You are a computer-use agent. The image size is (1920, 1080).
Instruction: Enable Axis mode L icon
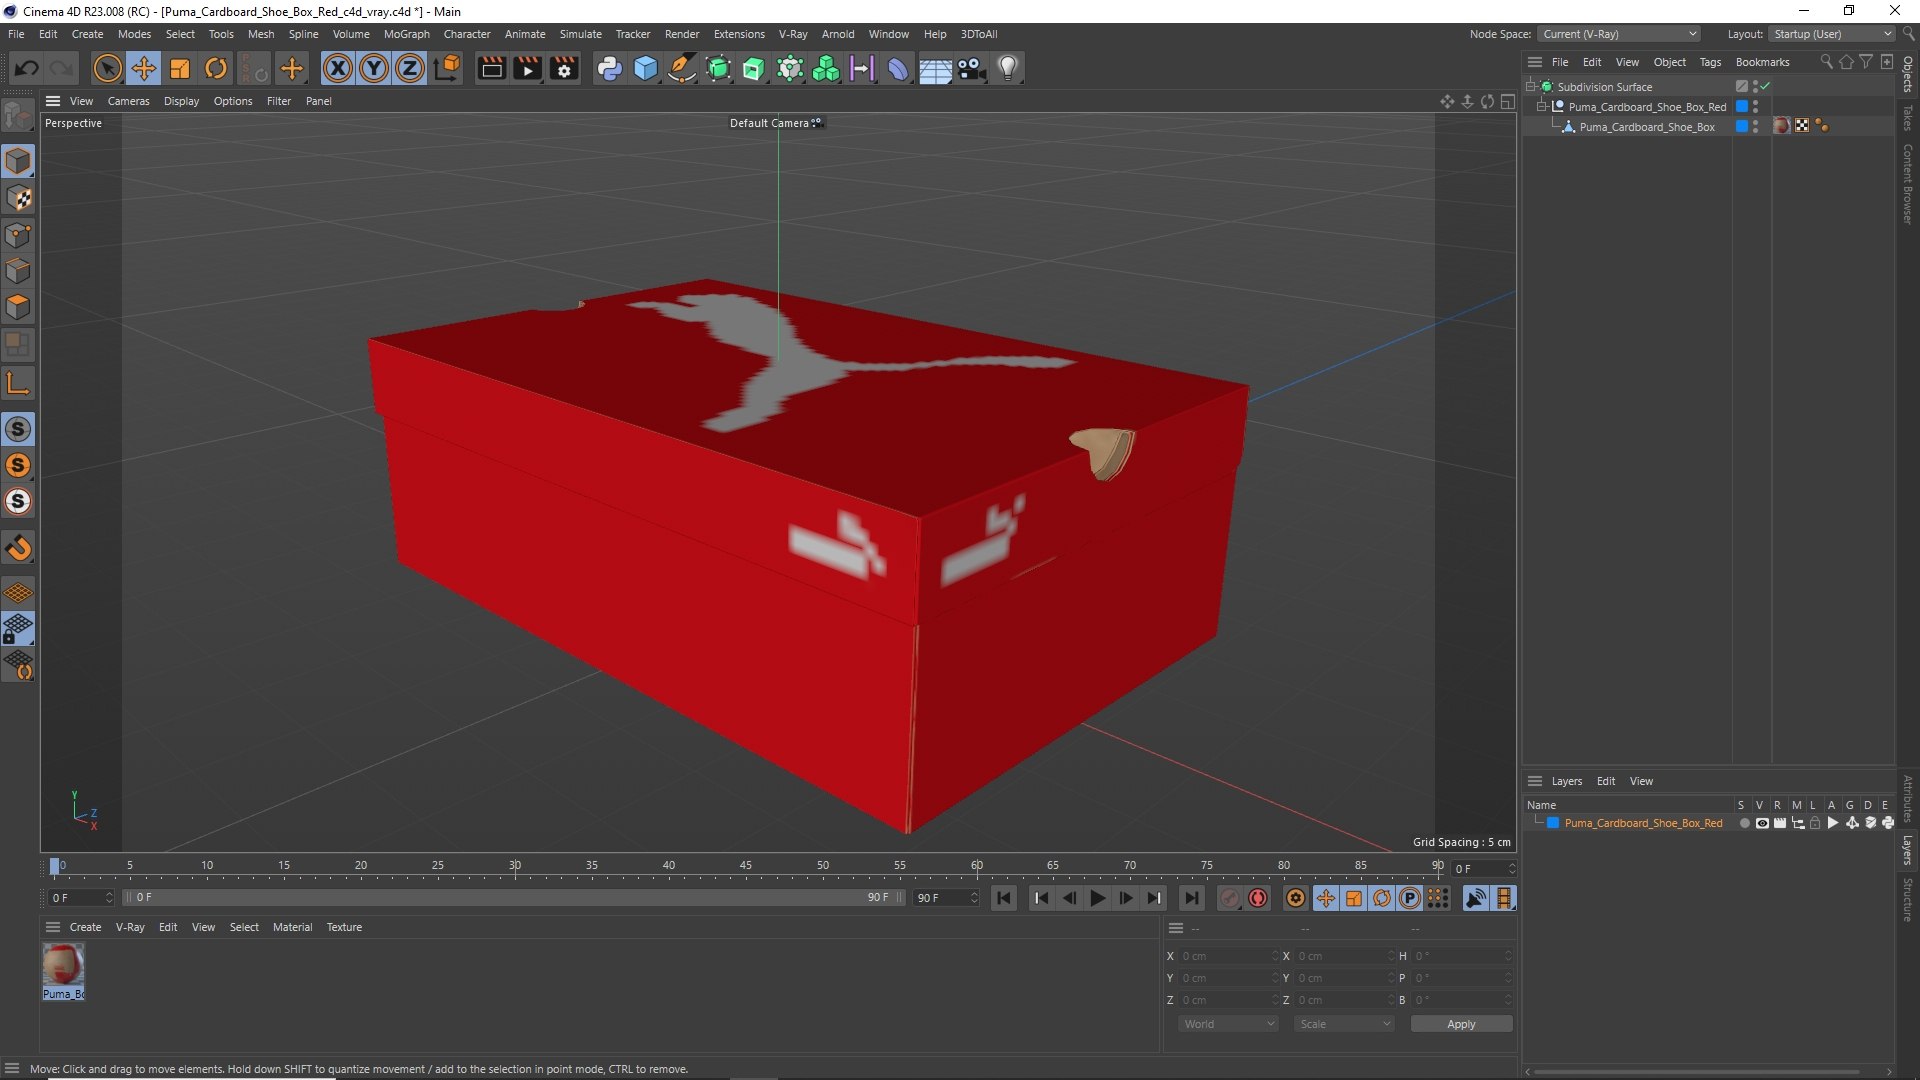pos(18,383)
